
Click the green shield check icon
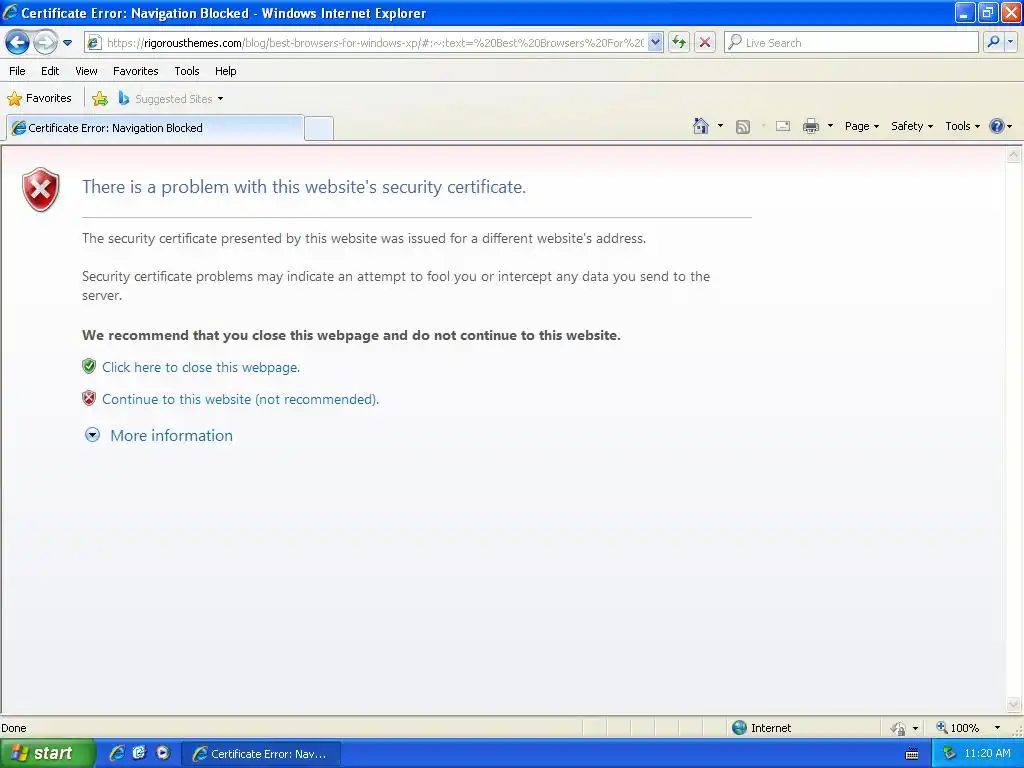pyautogui.click(x=89, y=366)
